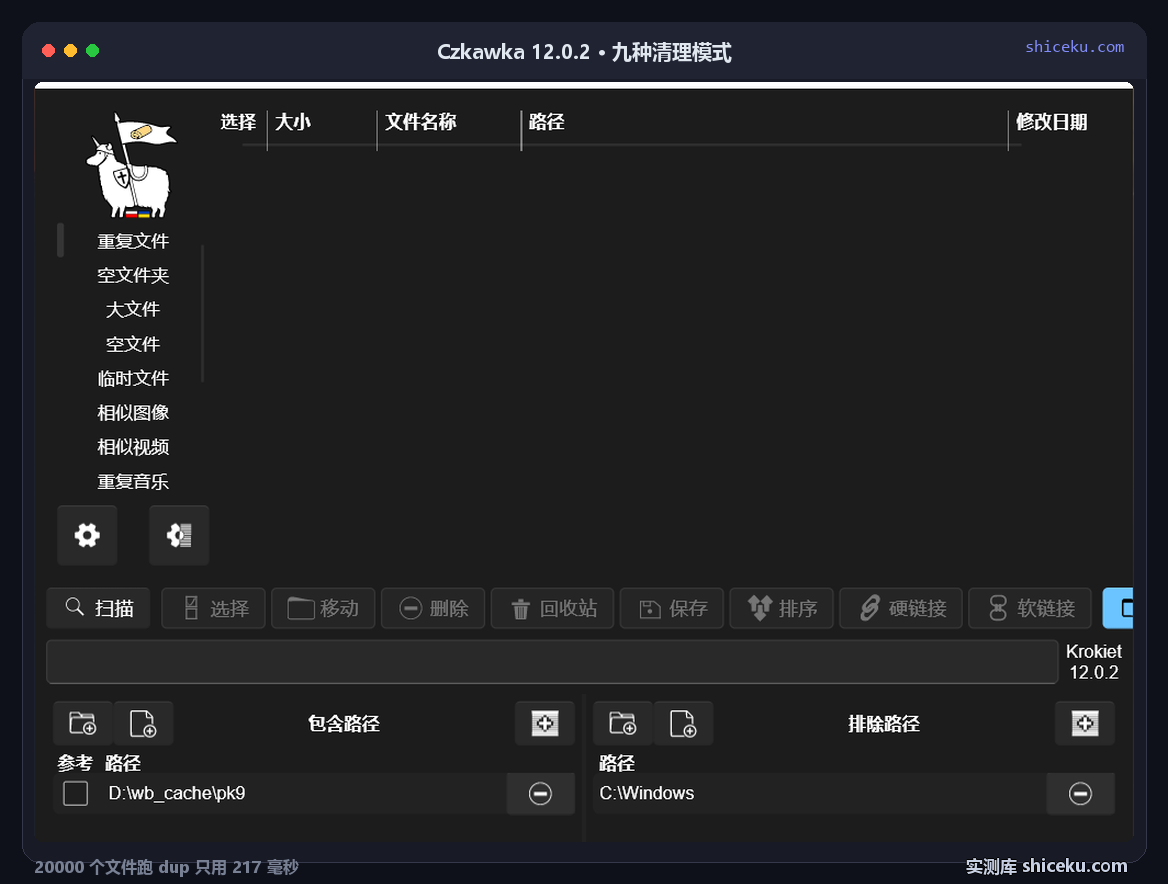Select the 相似视频 mode
Viewport: 1168px width, 884px height.
tap(133, 447)
